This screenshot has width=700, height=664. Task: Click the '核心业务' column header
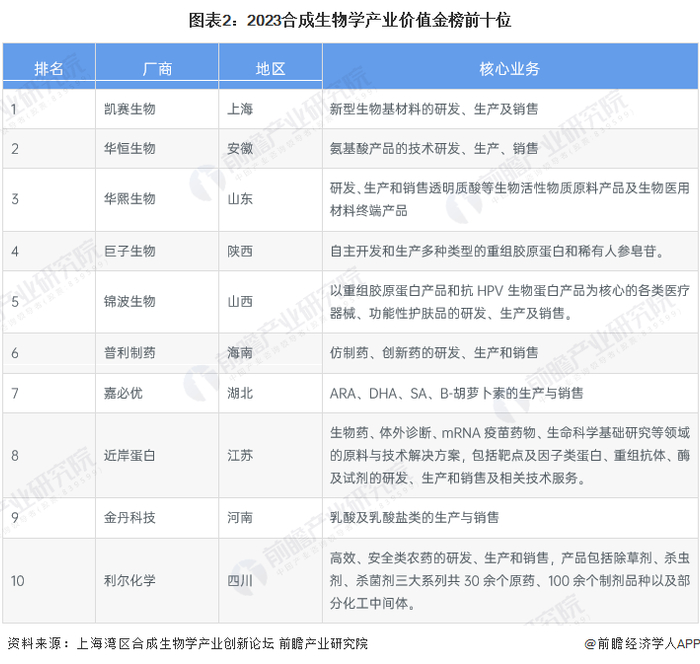pos(509,69)
